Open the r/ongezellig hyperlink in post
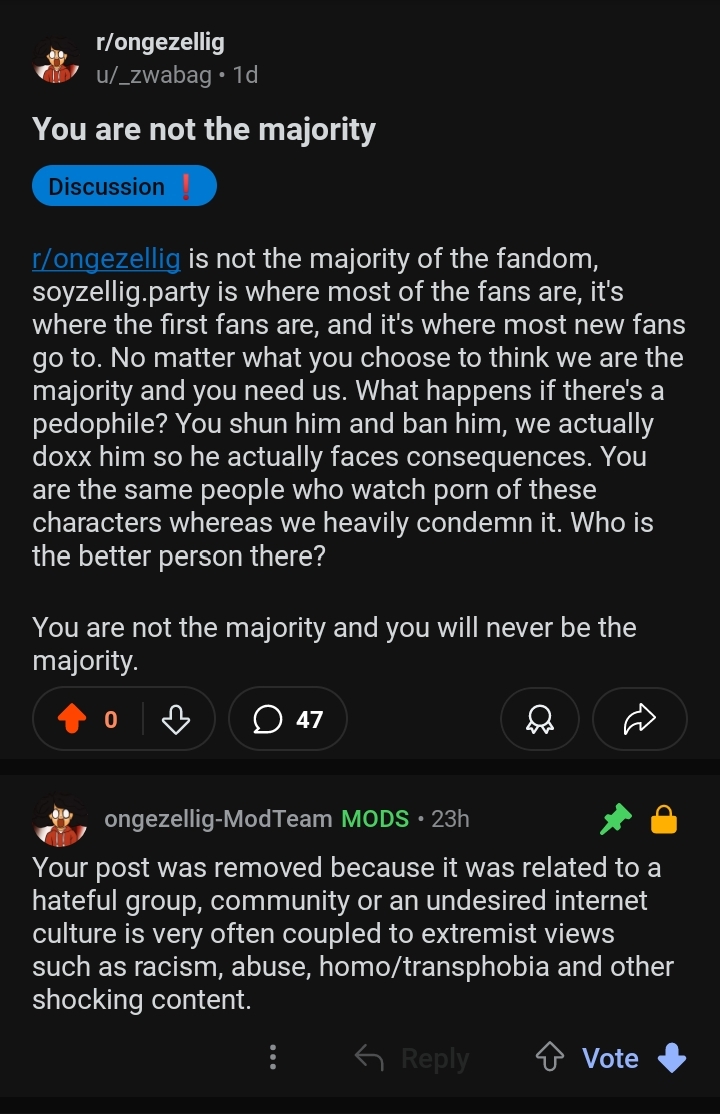This screenshot has height=1114, width=720. pos(106,260)
